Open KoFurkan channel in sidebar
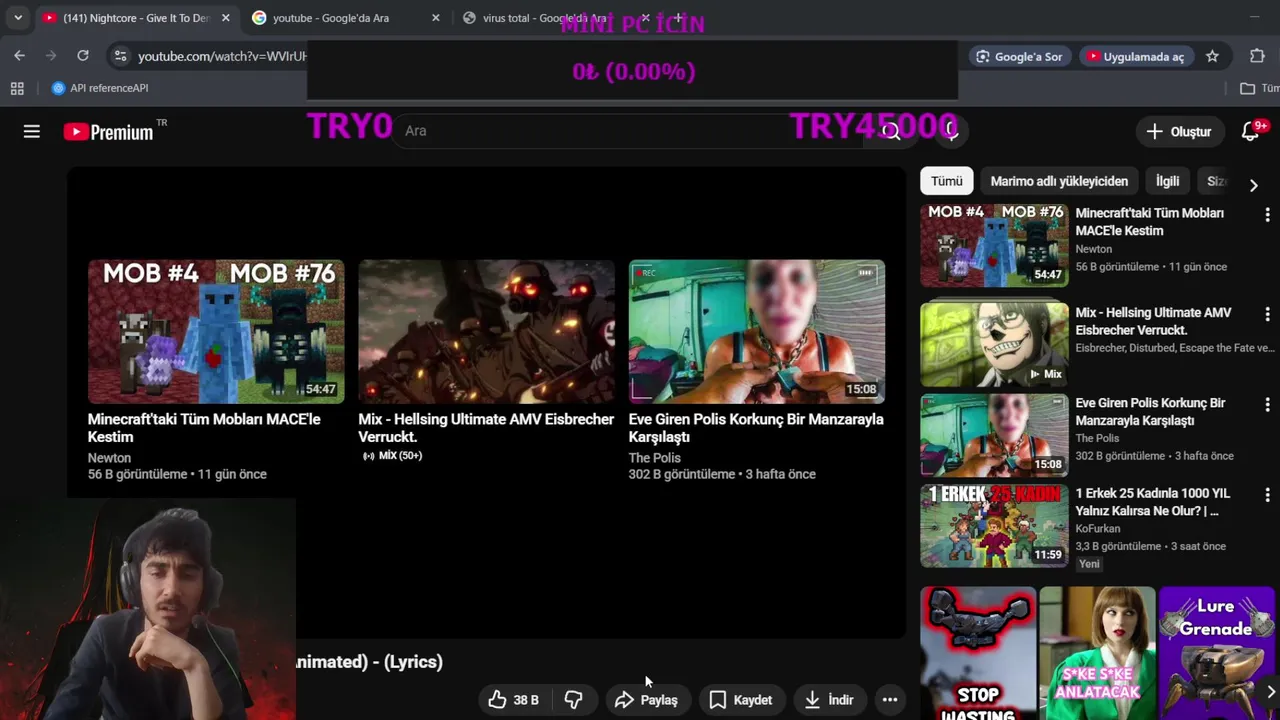The width and height of the screenshot is (1280, 720). pos(1098,528)
